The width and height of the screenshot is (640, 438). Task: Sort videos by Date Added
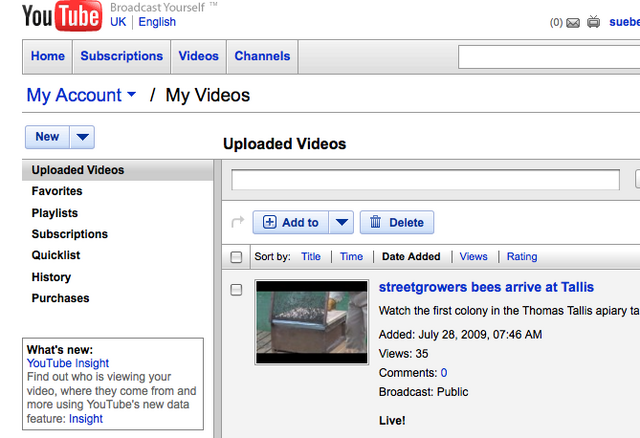[411, 257]
